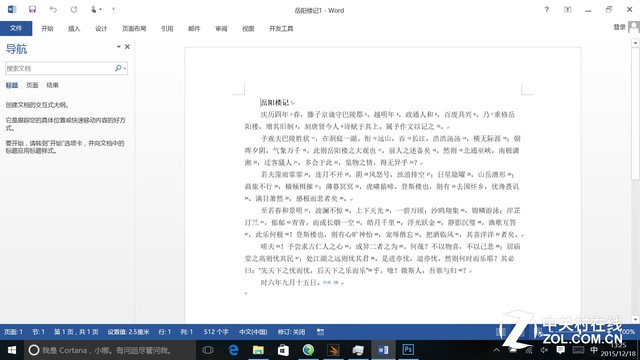Click the 行: 1 status bar entry

coord(164,332)
